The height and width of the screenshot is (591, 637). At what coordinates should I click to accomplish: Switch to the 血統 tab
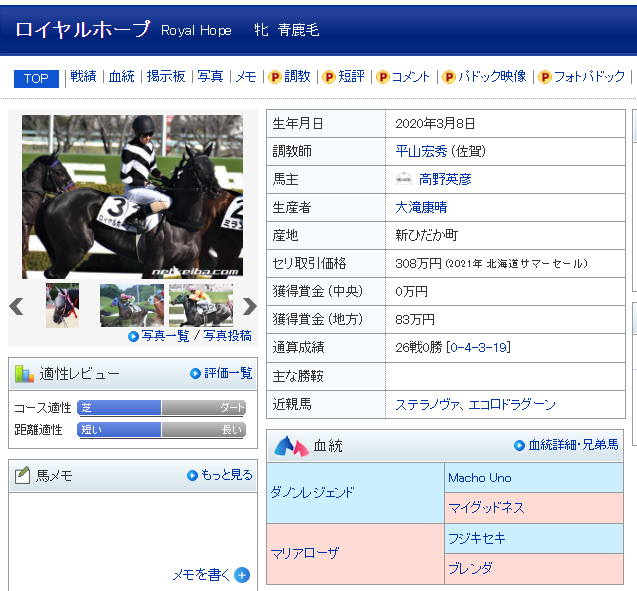pos(121,77)
